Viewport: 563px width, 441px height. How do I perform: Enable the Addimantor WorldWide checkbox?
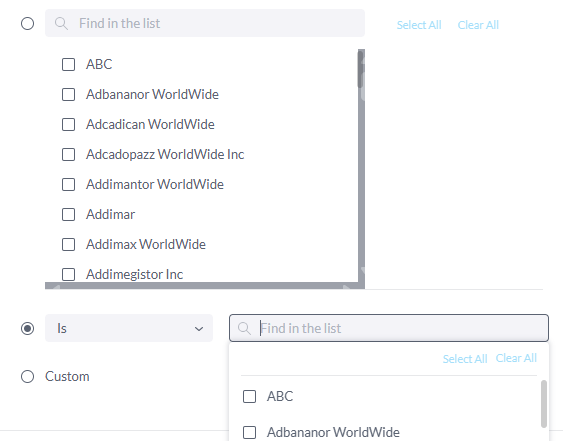coord(68,185)
